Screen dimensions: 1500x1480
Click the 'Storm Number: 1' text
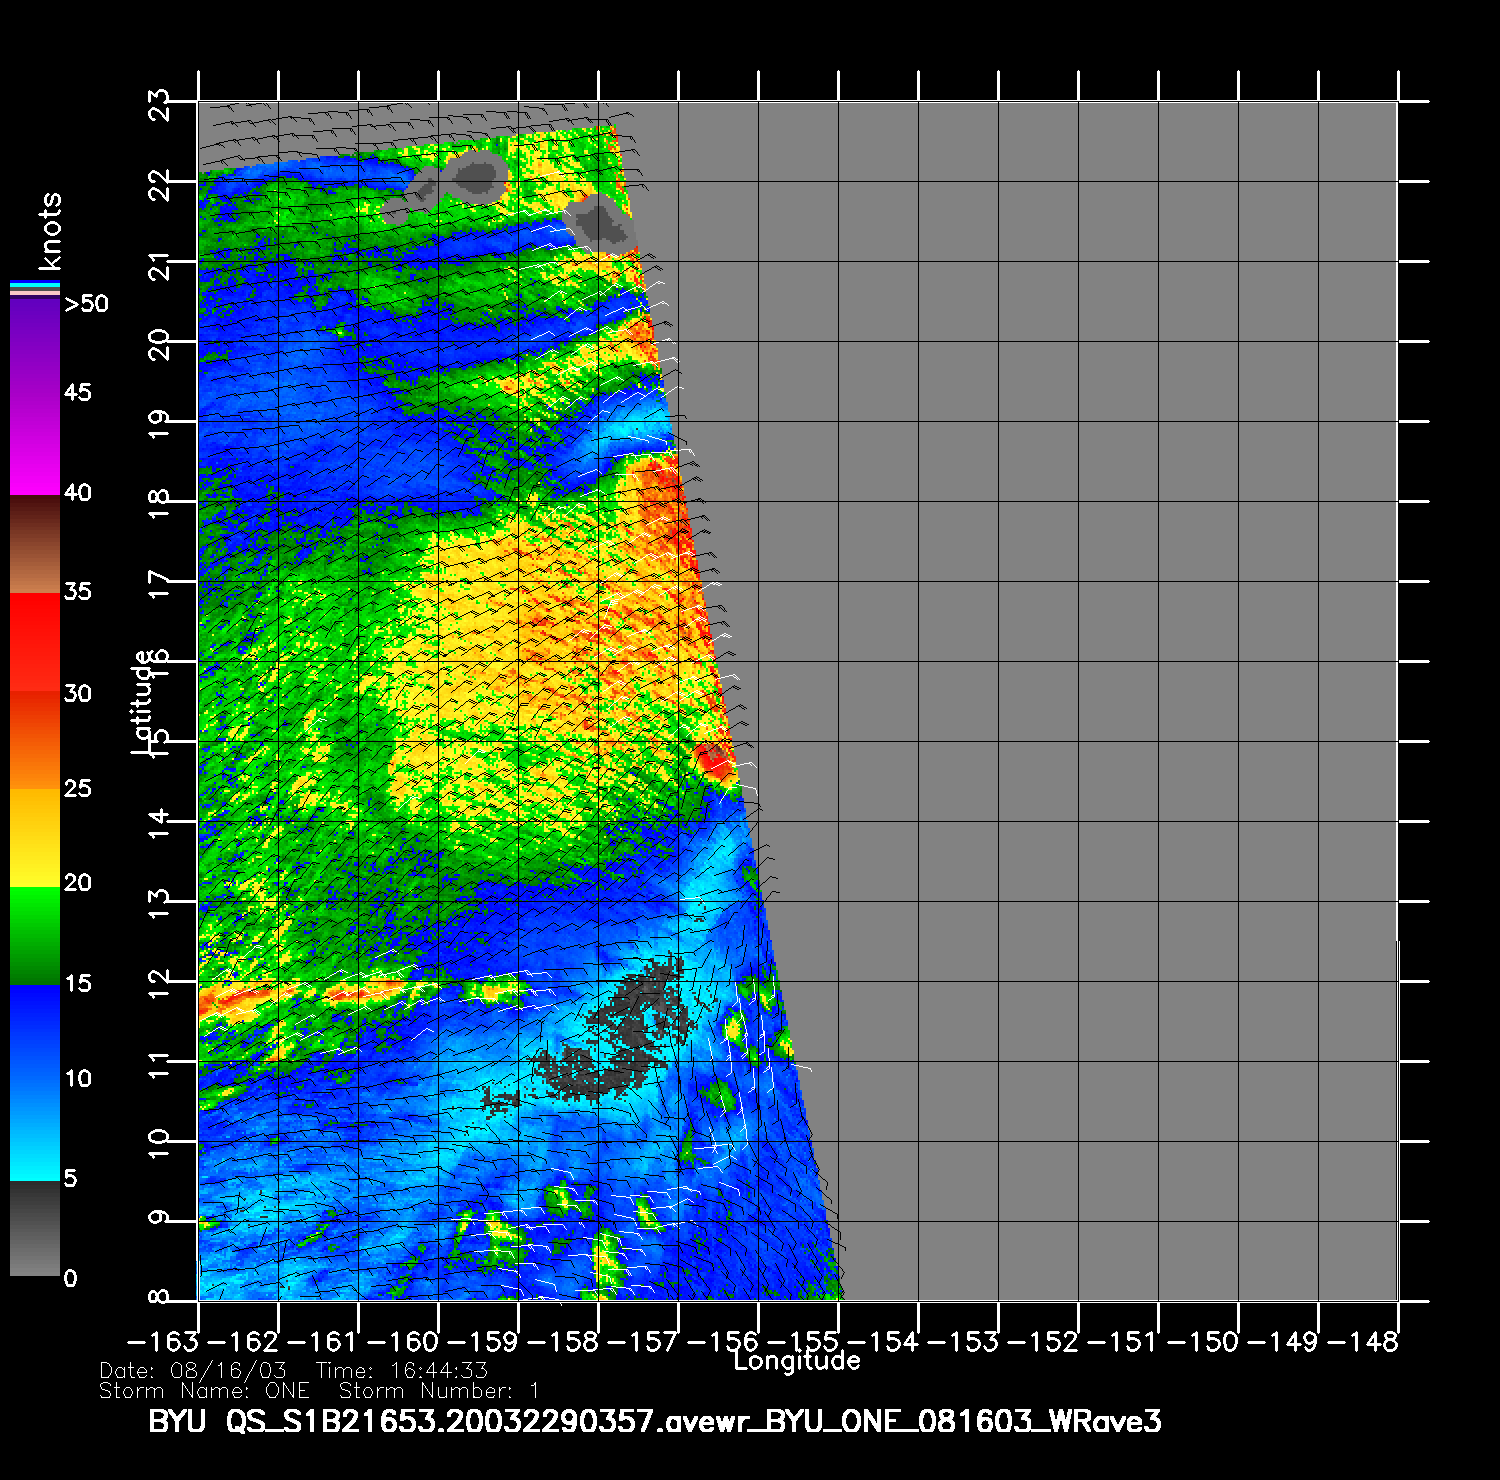[439, 1391]
